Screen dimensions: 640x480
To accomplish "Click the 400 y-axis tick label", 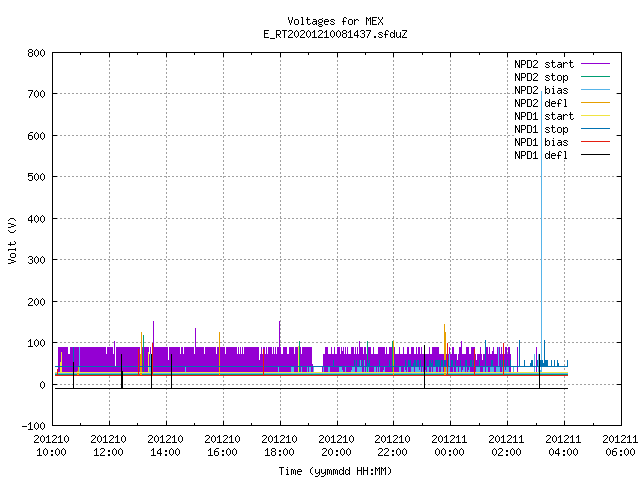I will point(36,219).
